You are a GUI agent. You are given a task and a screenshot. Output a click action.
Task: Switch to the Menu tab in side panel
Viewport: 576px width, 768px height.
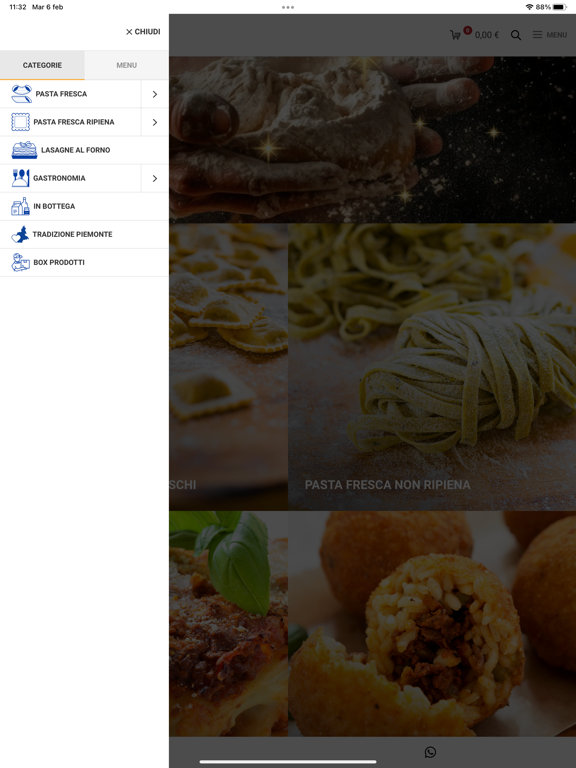coord(126,65)
